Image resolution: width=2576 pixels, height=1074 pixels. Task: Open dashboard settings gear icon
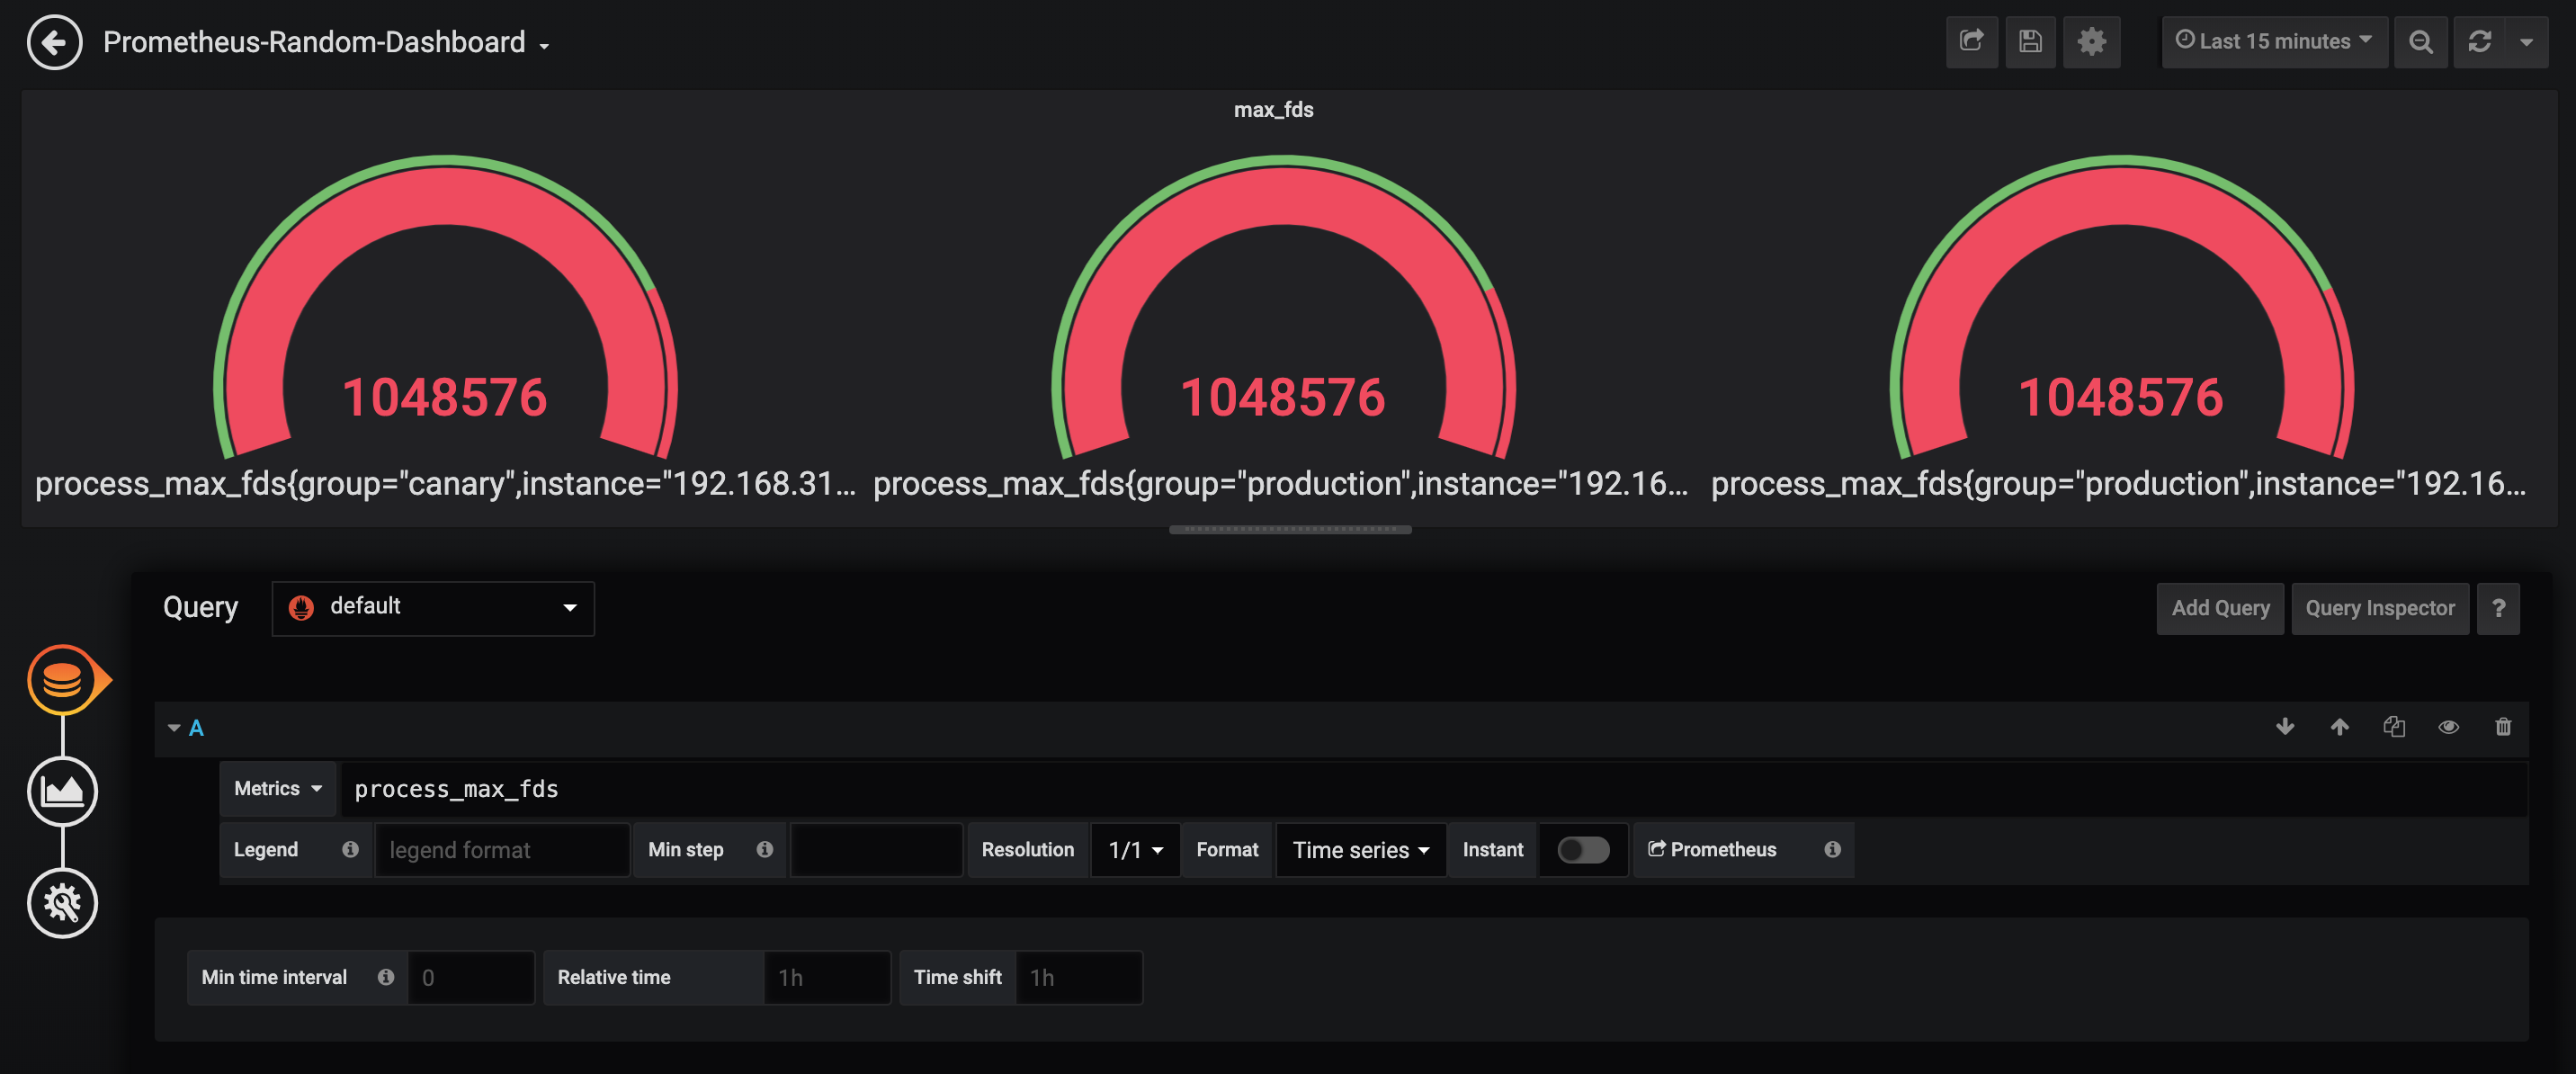[x=2091, y=41]
